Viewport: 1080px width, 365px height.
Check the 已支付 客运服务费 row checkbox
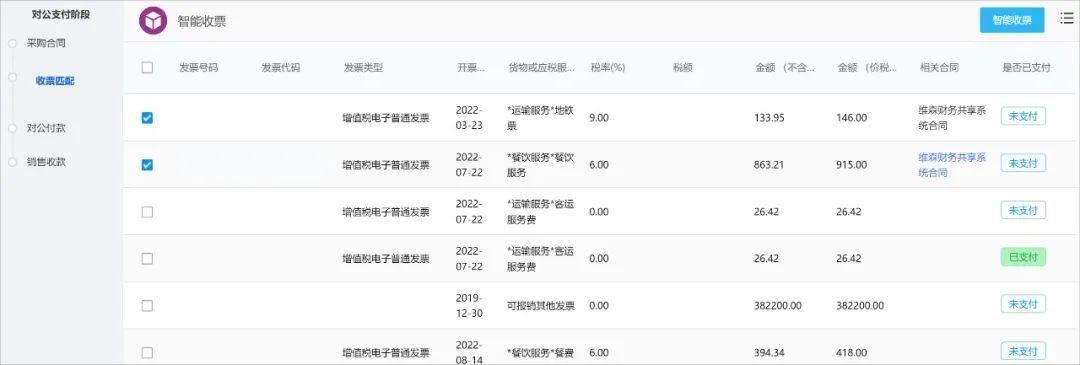(147, 259)
